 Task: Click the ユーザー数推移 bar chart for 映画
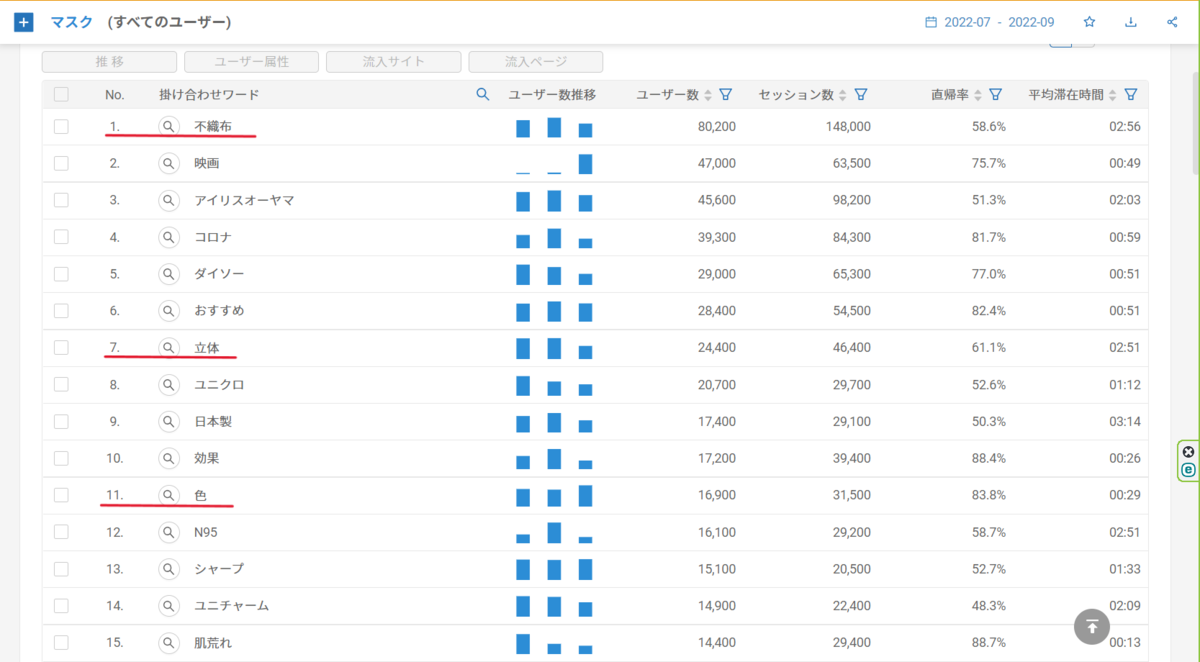(x=554, y=164)
